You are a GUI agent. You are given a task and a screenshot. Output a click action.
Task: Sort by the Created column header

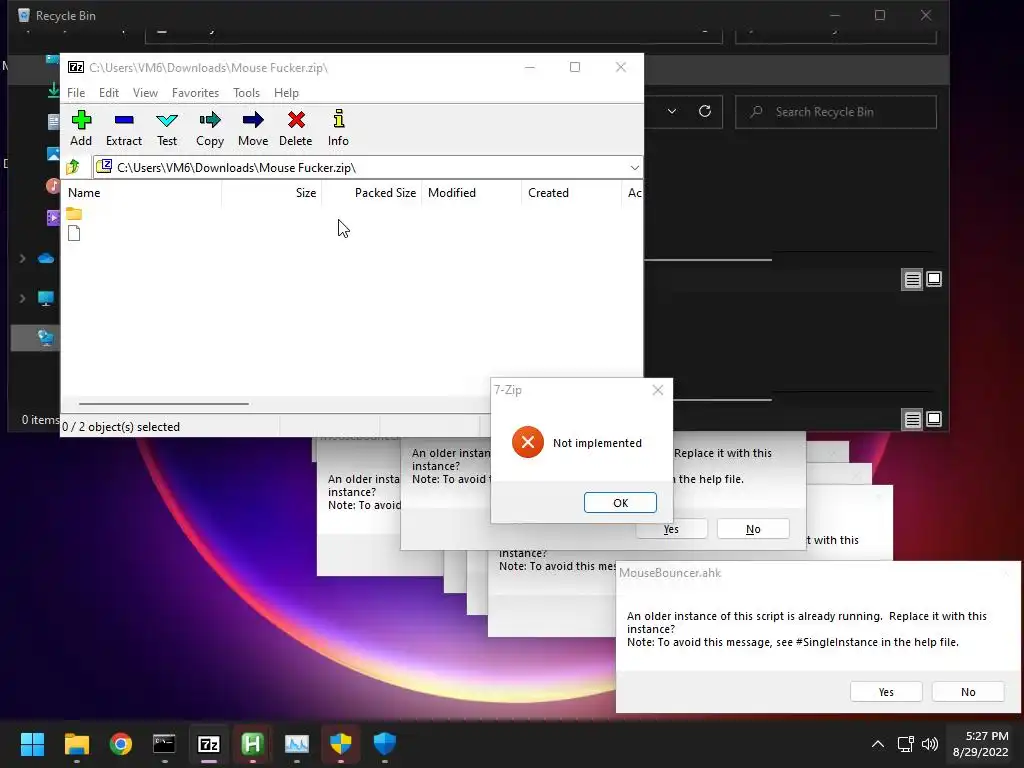coord(571,193)
